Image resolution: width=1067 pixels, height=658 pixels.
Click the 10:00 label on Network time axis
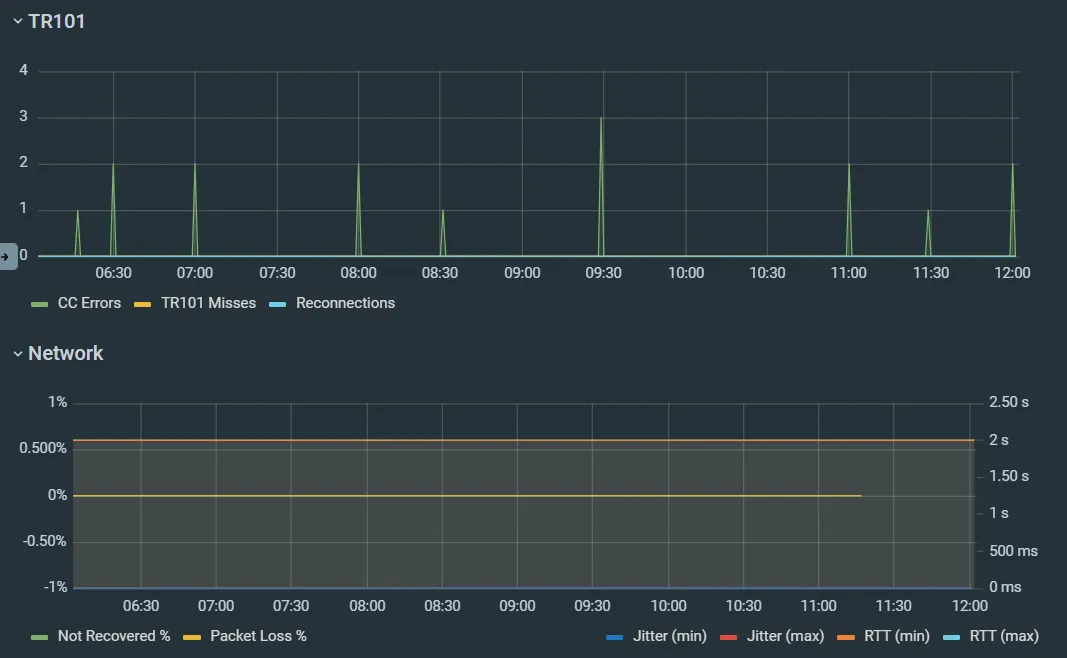(x=668, y=606)
